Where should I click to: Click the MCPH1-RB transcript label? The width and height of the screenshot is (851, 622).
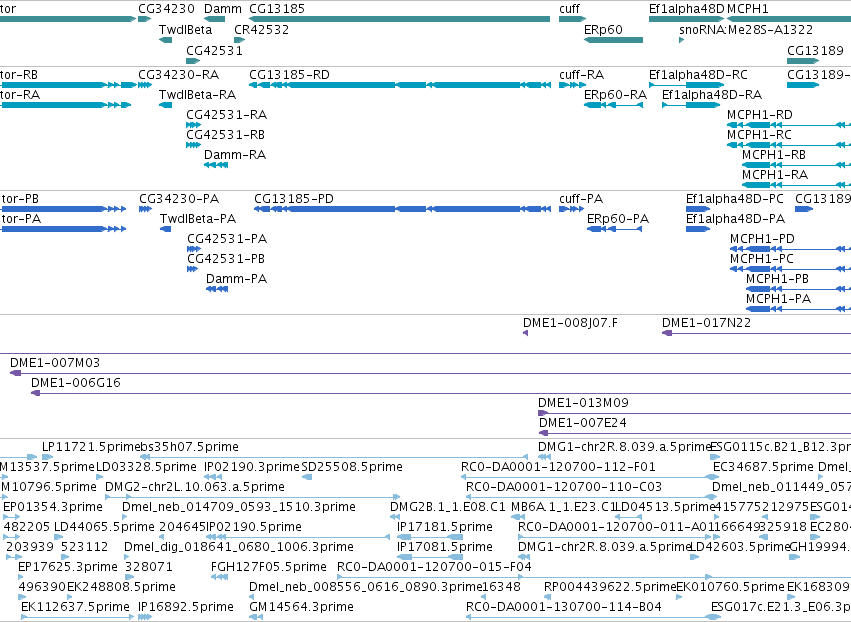(x=774, y=155)
